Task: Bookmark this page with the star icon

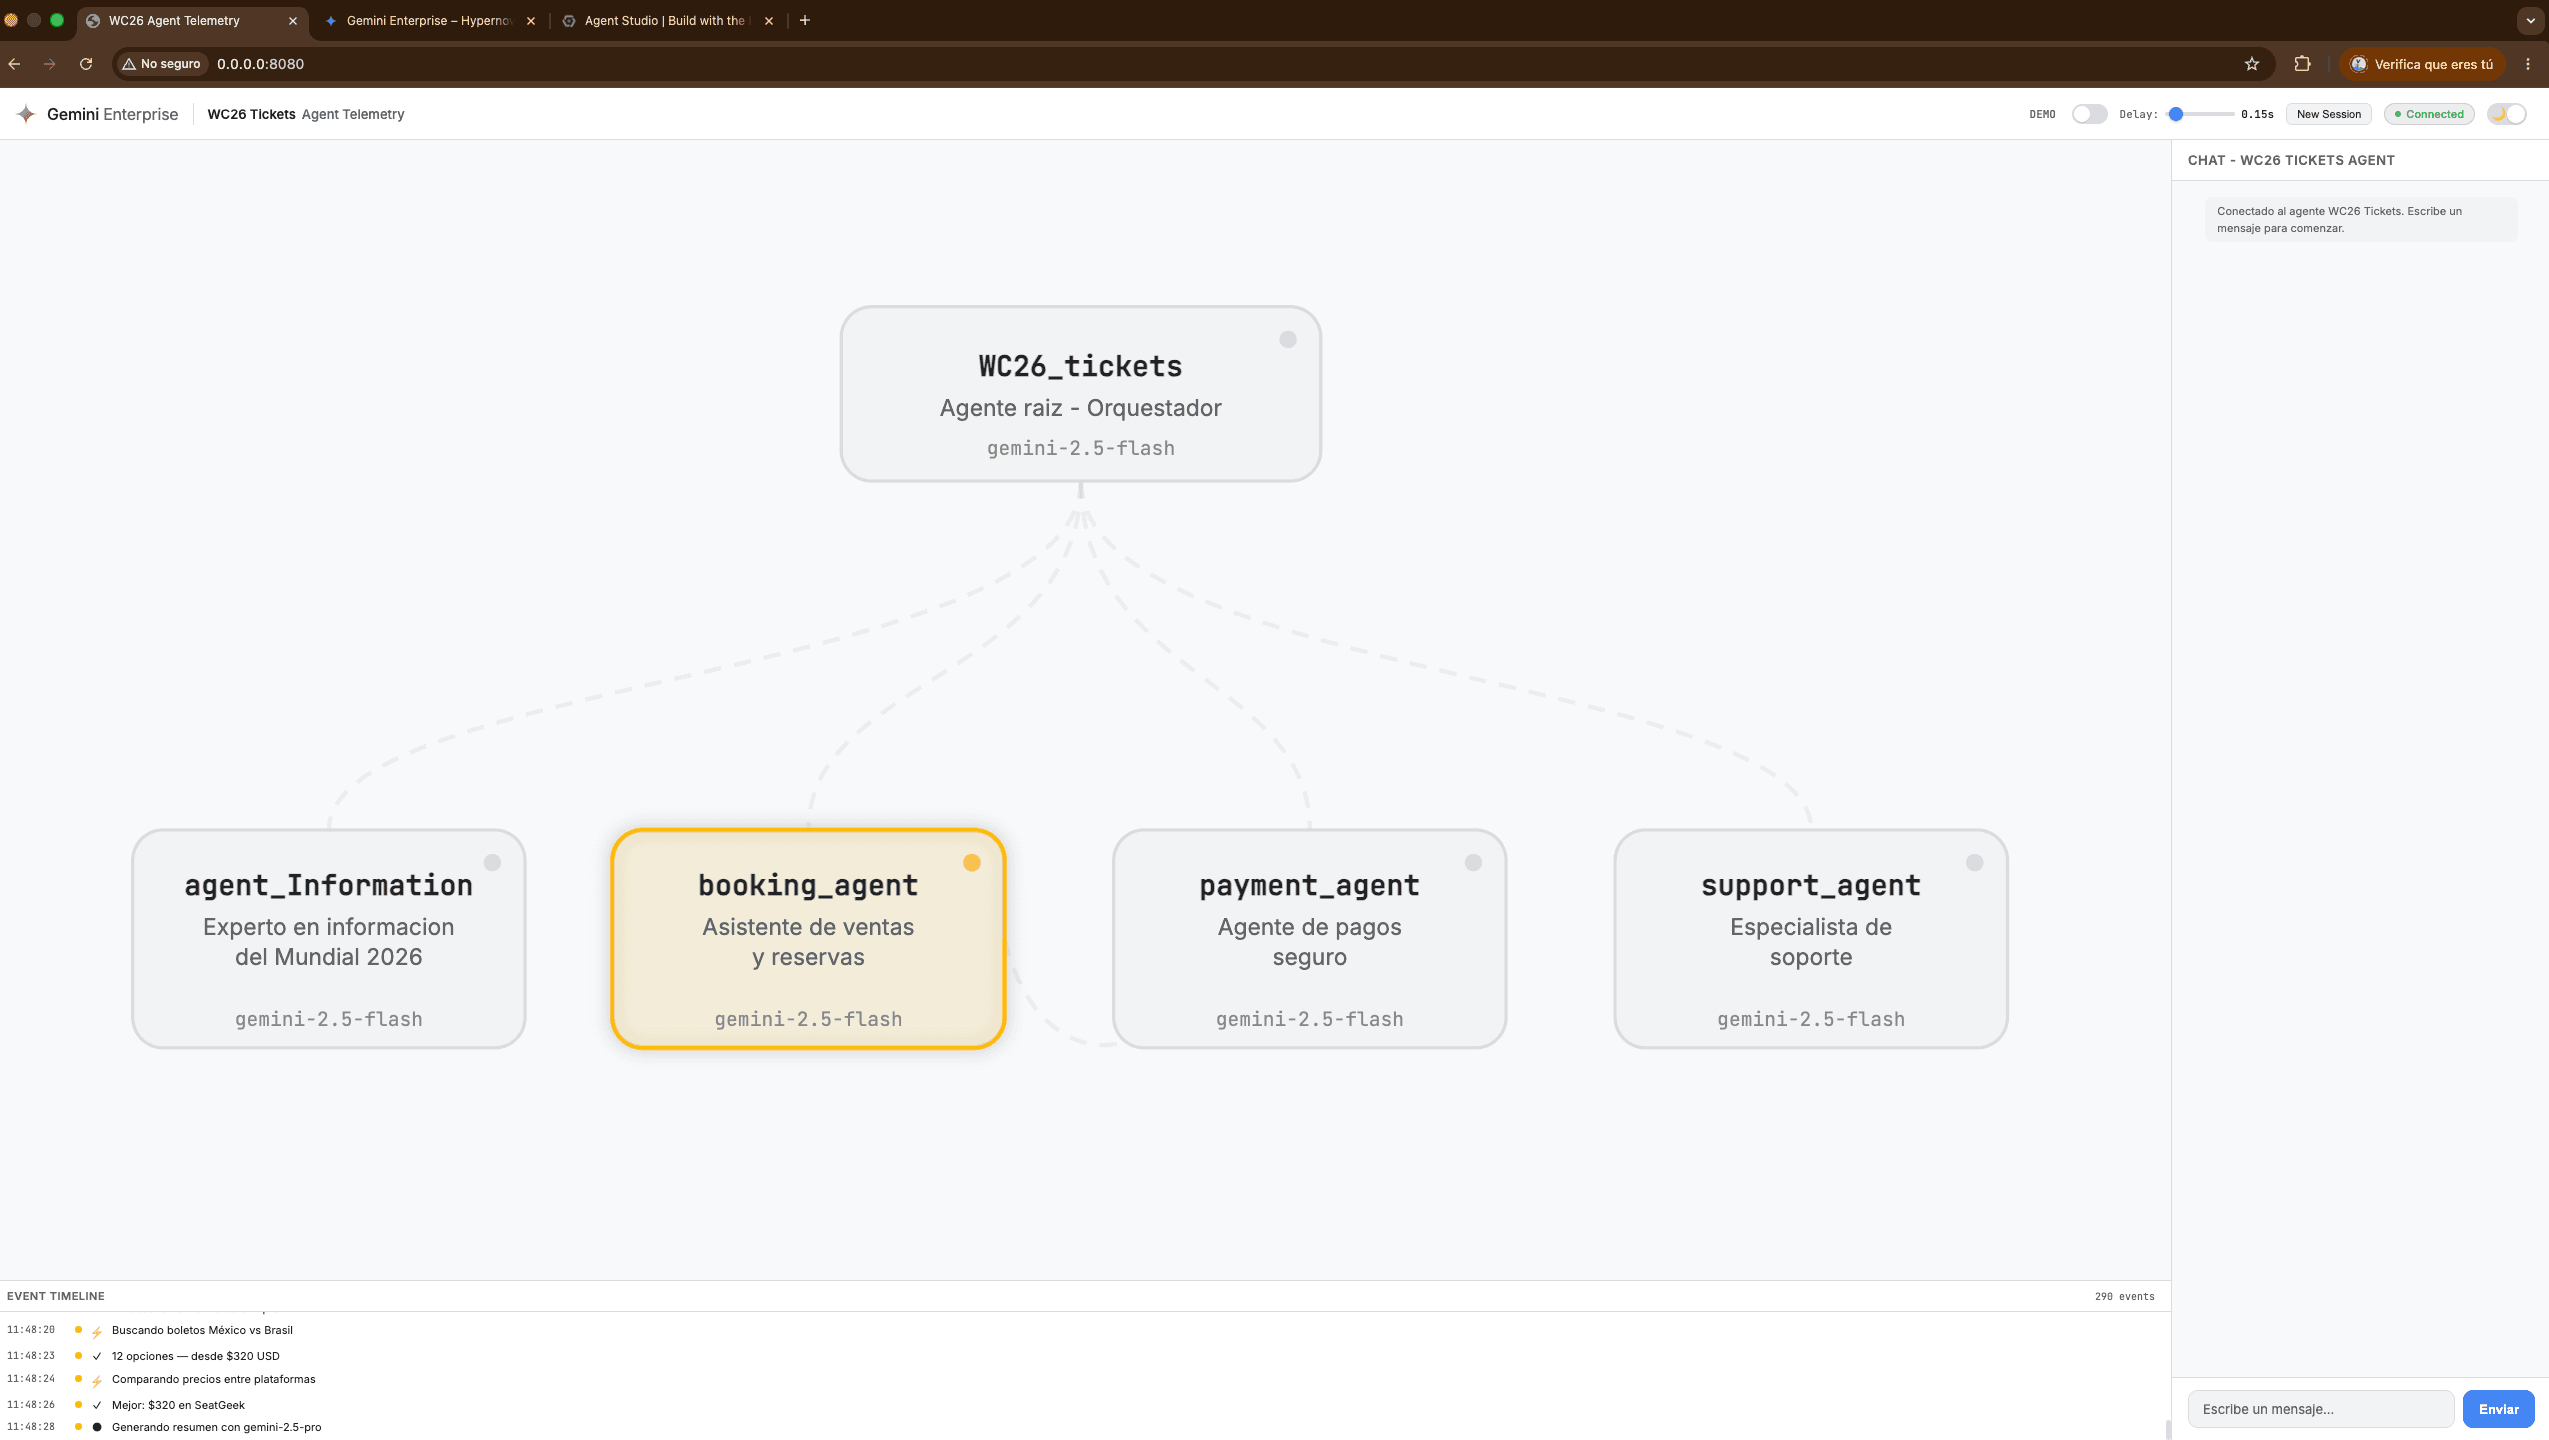Action: (2252, 64)
